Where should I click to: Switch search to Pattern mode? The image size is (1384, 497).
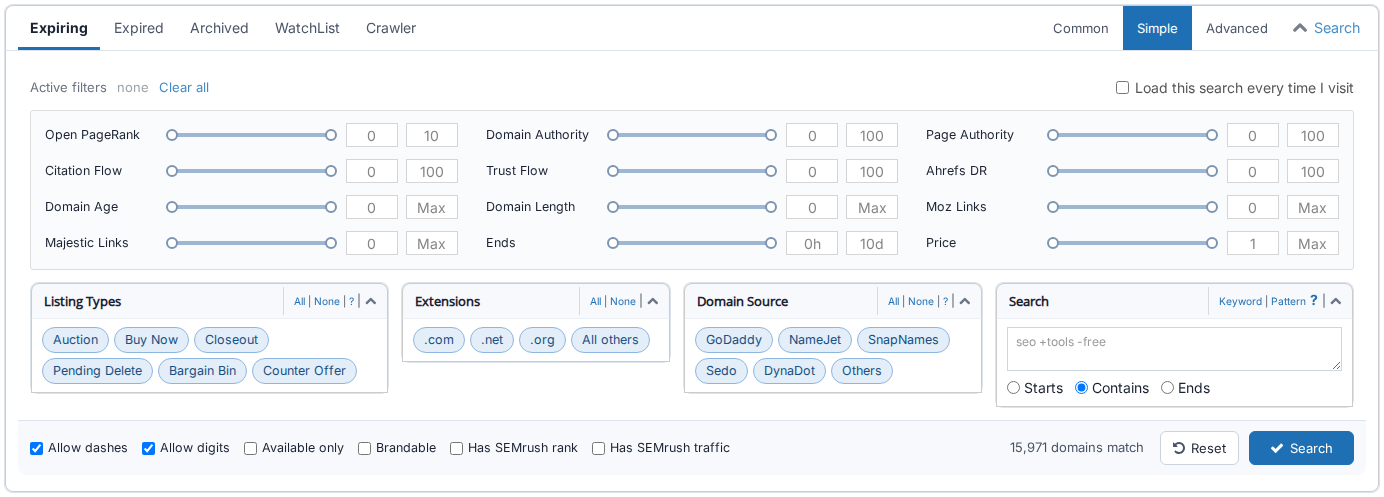coord(1288,301)
